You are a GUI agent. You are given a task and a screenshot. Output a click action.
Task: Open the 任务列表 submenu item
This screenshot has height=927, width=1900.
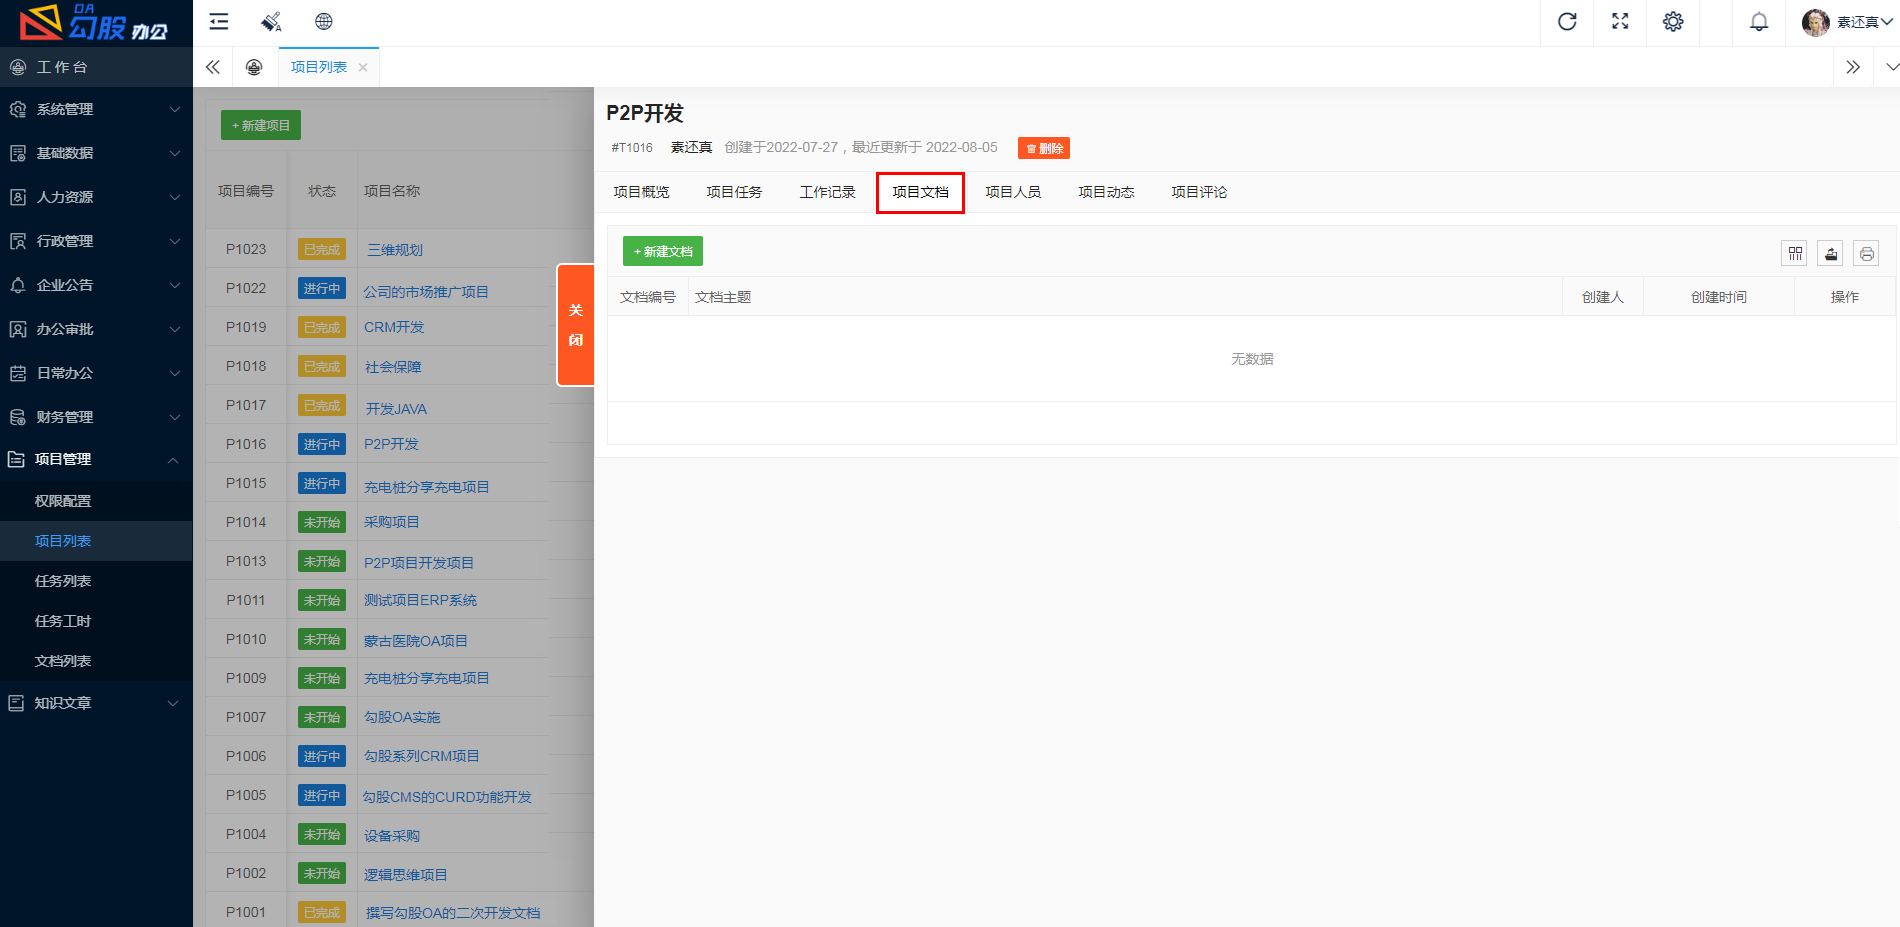(x=63, y=581)
